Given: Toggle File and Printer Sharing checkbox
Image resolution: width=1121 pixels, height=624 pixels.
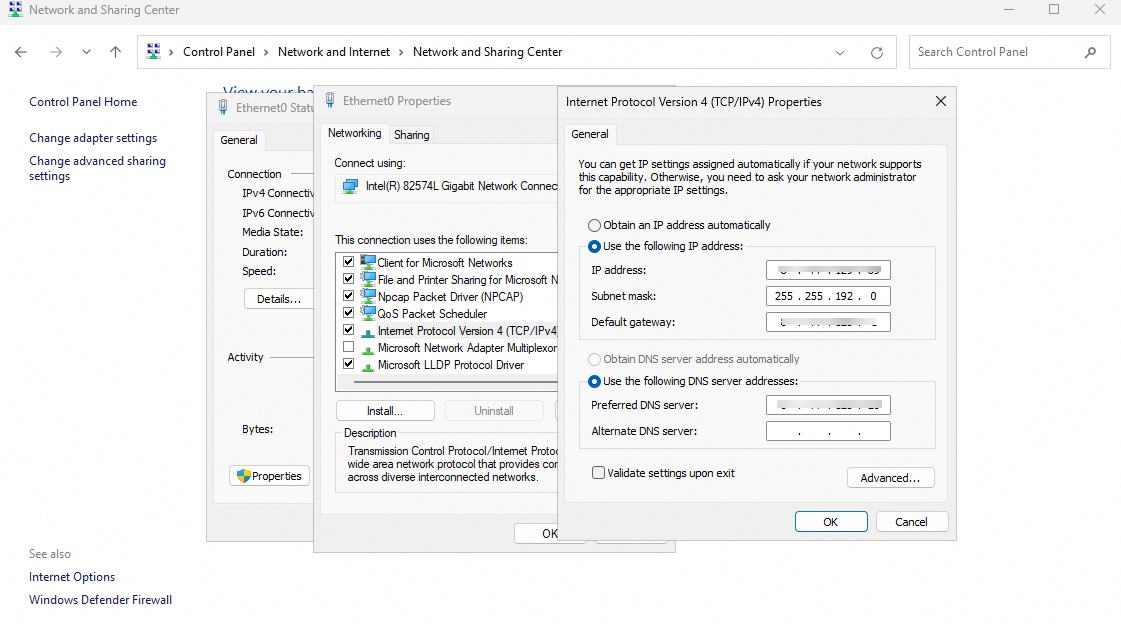Looking at the screenshot, I should [x=349, y=279].
